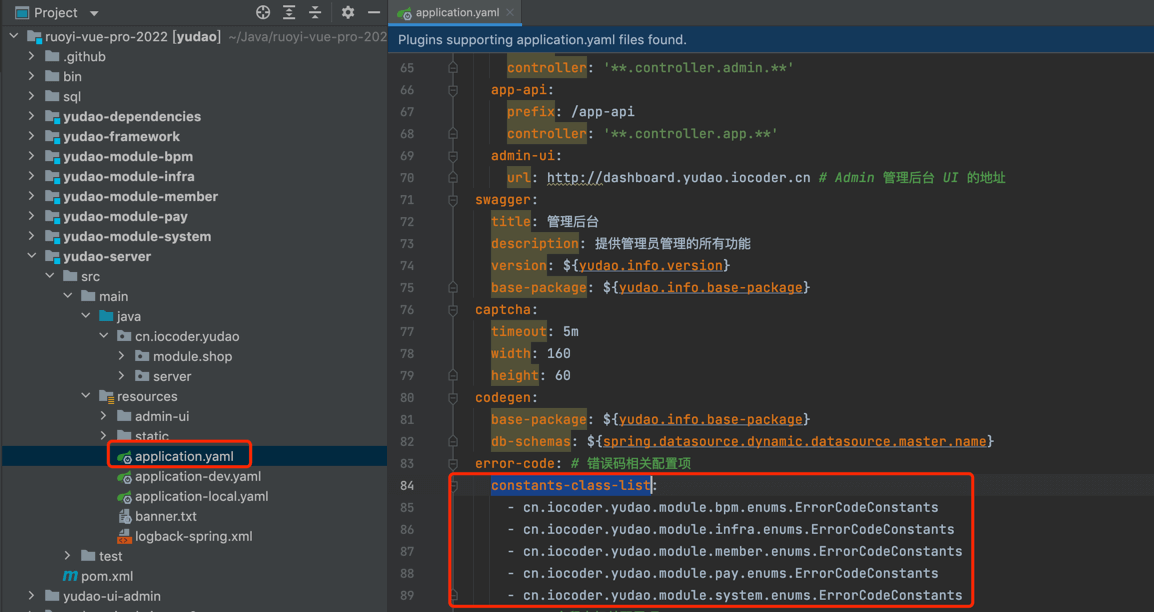Image resolution: width=1154 pixels, height=612 pixels.
Task: Hide the Project panel with minus icon
Action: [x=373, y=13]
